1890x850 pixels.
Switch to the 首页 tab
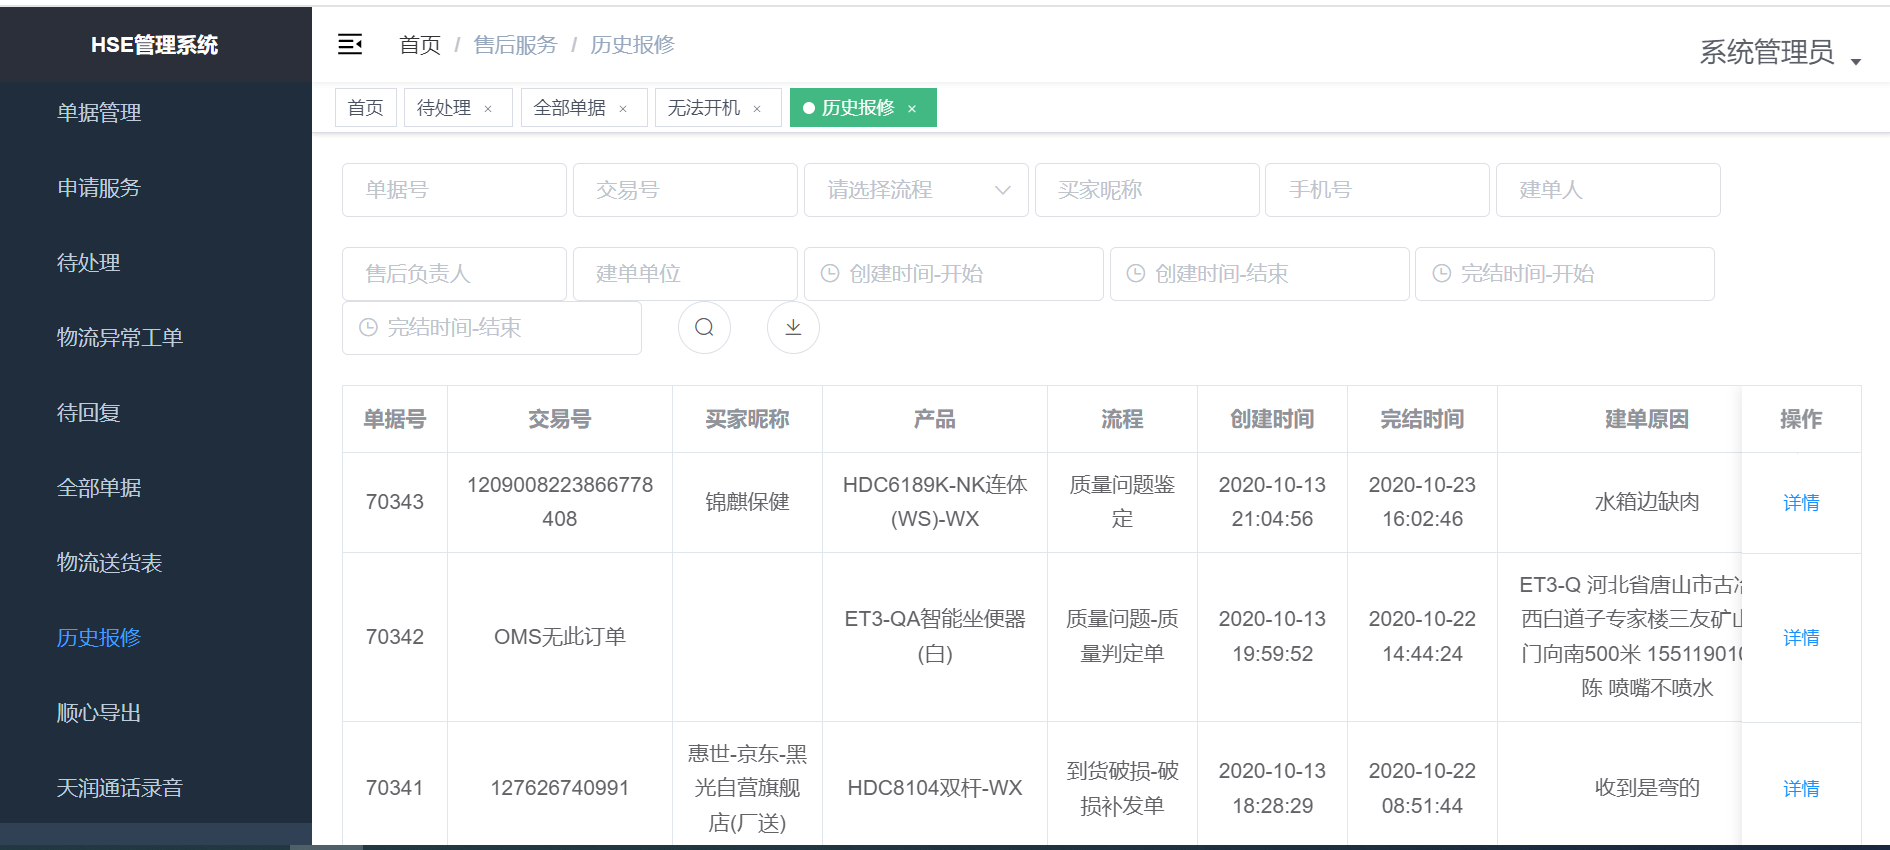(366, 108)
